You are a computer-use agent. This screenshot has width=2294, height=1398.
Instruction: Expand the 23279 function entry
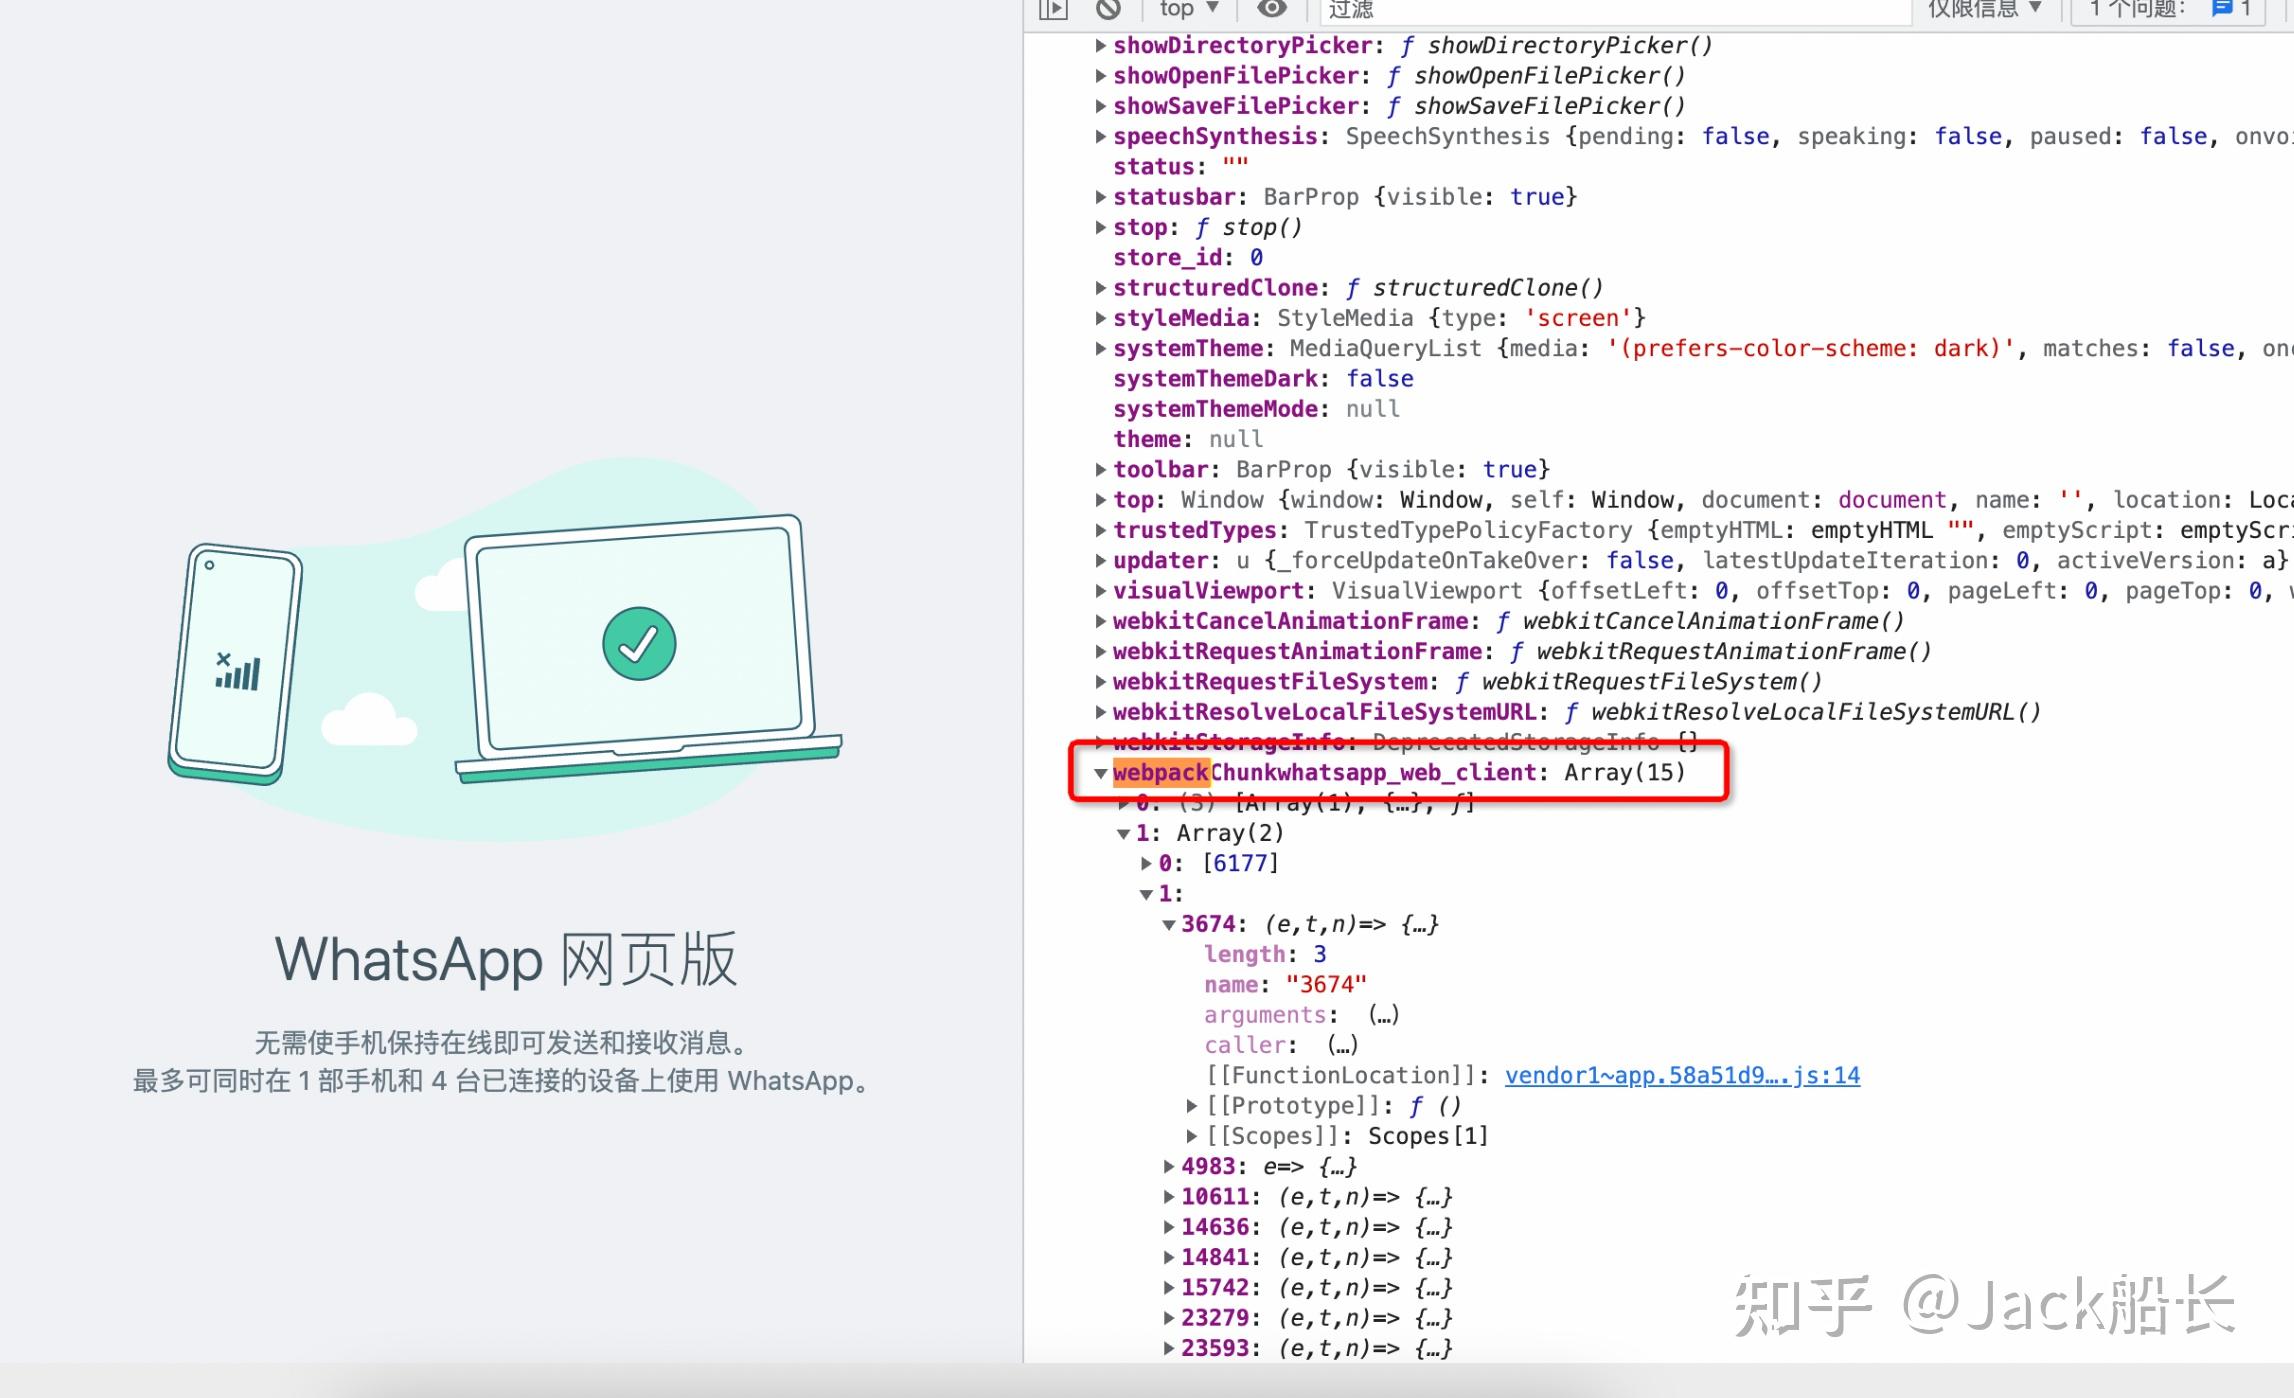(x=1168, y=1318)
